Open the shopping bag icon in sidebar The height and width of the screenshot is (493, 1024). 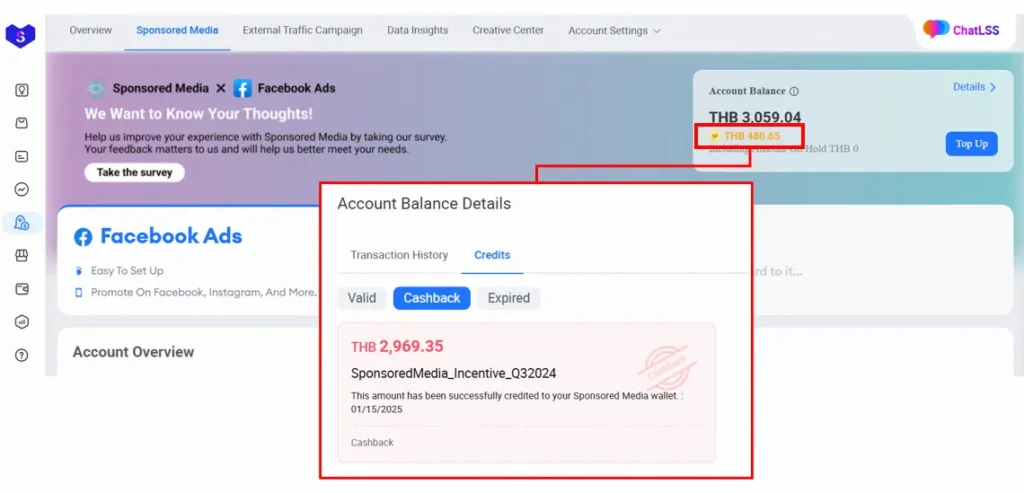22,123
